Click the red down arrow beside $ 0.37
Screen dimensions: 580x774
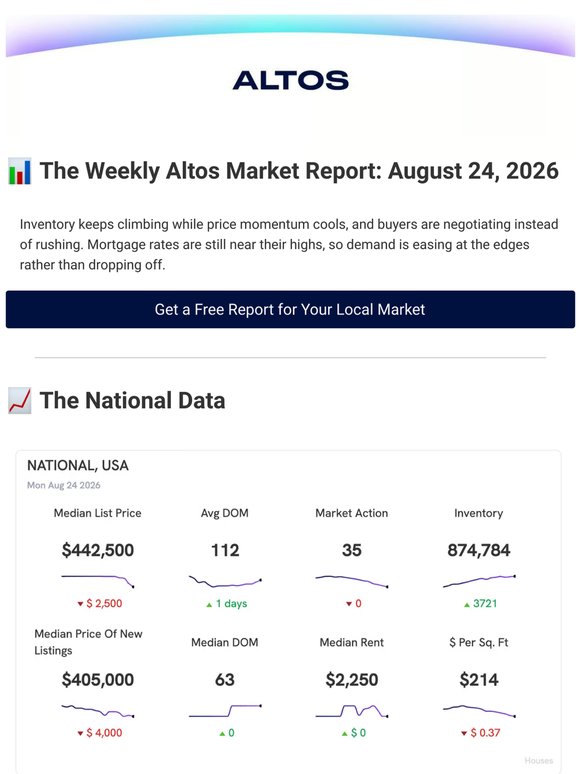(464, 734)
